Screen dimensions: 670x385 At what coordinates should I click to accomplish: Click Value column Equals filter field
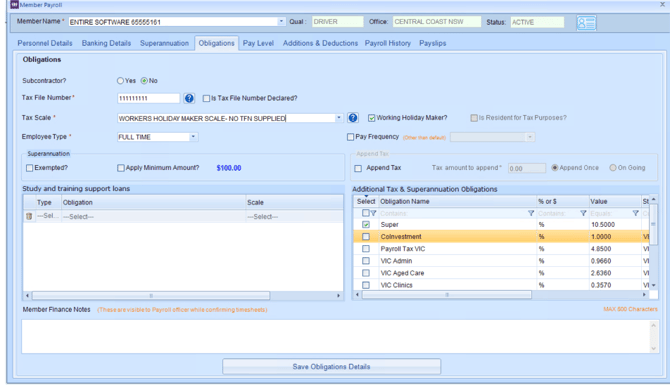[610, 213]
